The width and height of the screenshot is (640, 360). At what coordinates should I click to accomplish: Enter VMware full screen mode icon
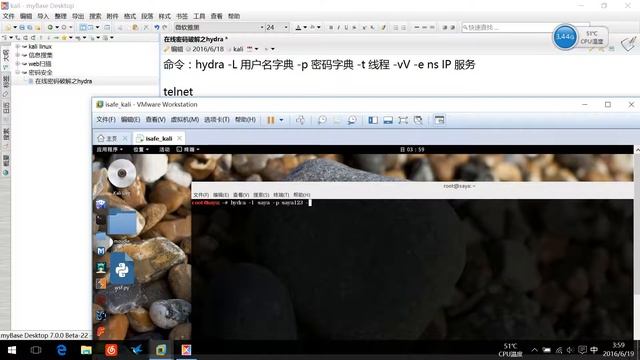point(403,120)
